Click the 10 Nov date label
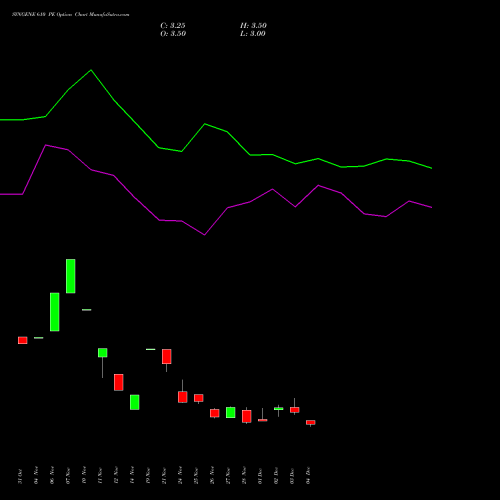500x500 pixels. pyautogui.click(x=84, y=475)
